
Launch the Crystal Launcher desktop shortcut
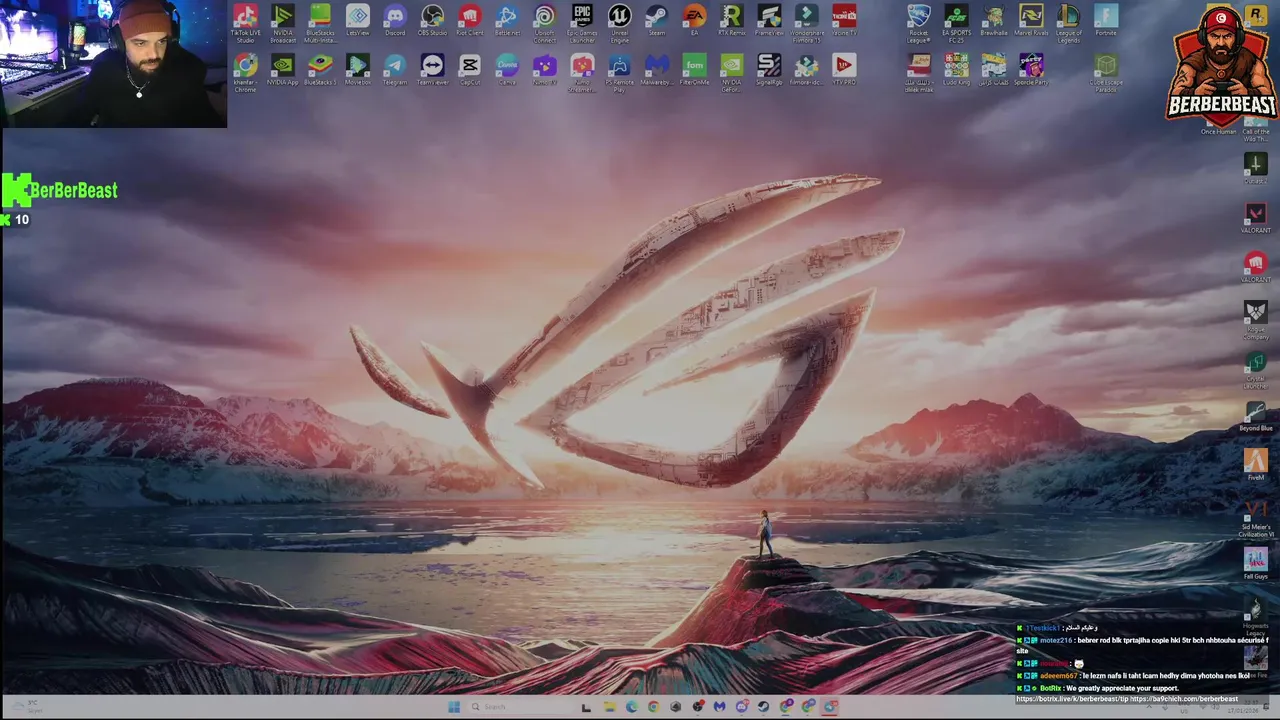pyautogui.click(x=1256, y=369)
